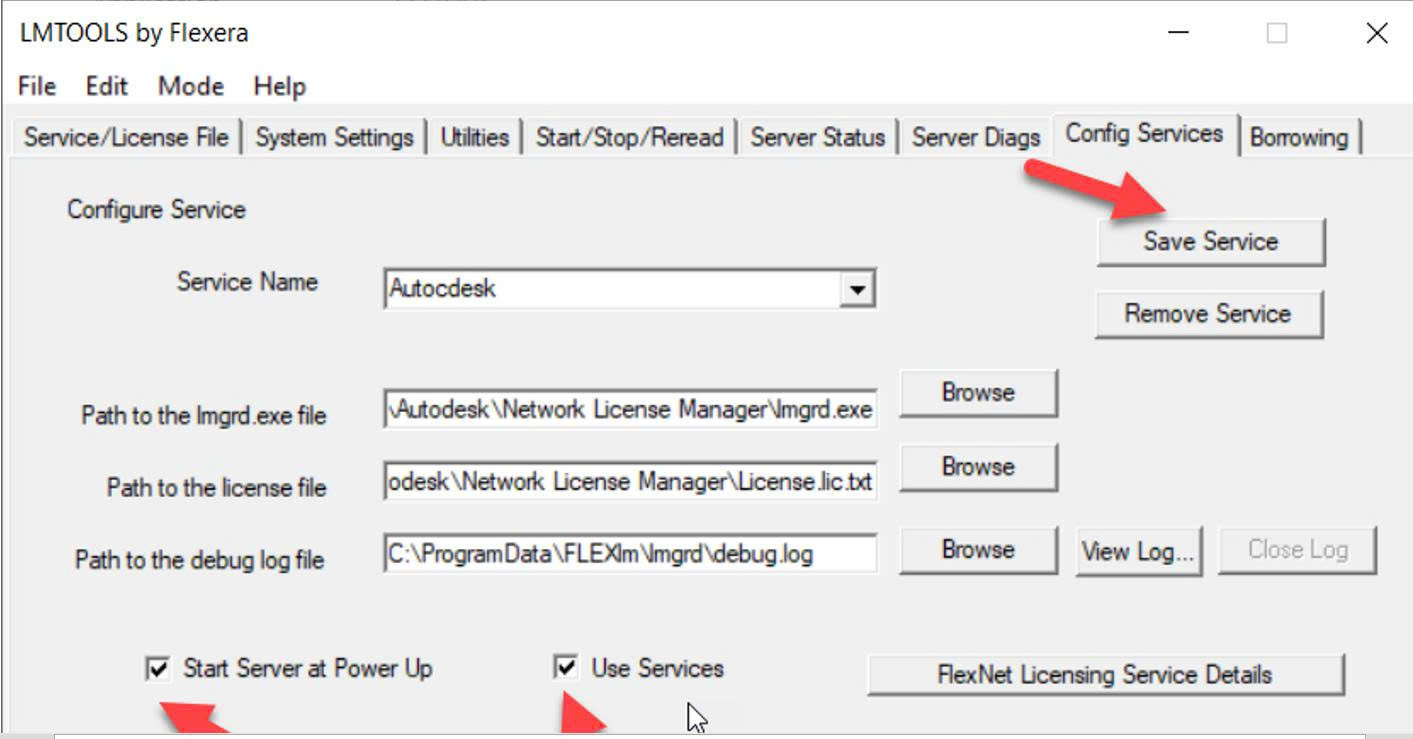Open FlexNet Licensing Service Details

point(1105,675)
